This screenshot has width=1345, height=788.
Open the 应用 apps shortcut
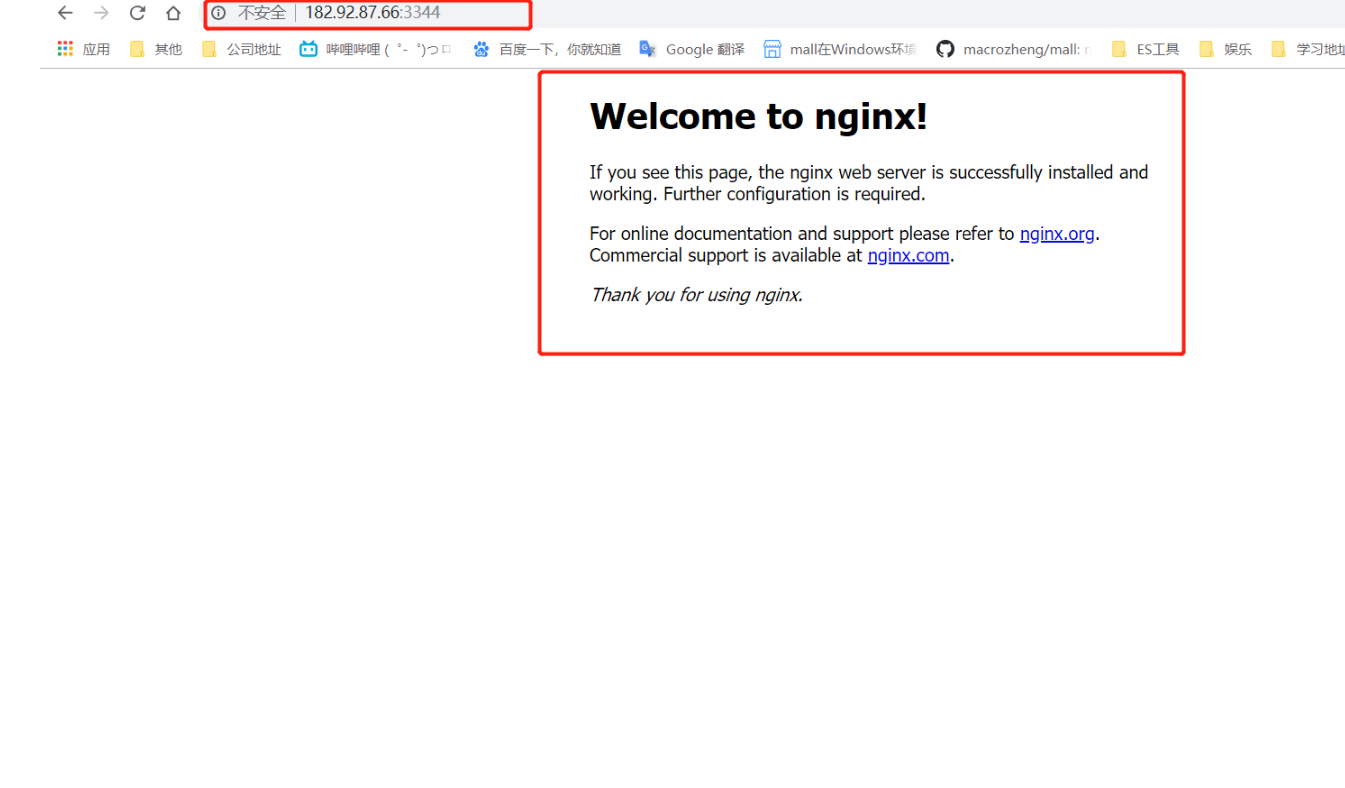pos(84,49)
